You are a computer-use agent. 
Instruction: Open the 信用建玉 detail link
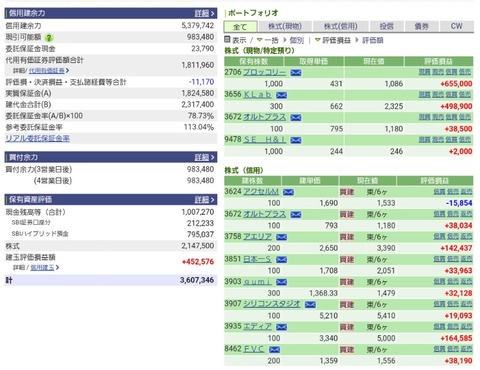[x=44, y=267]
